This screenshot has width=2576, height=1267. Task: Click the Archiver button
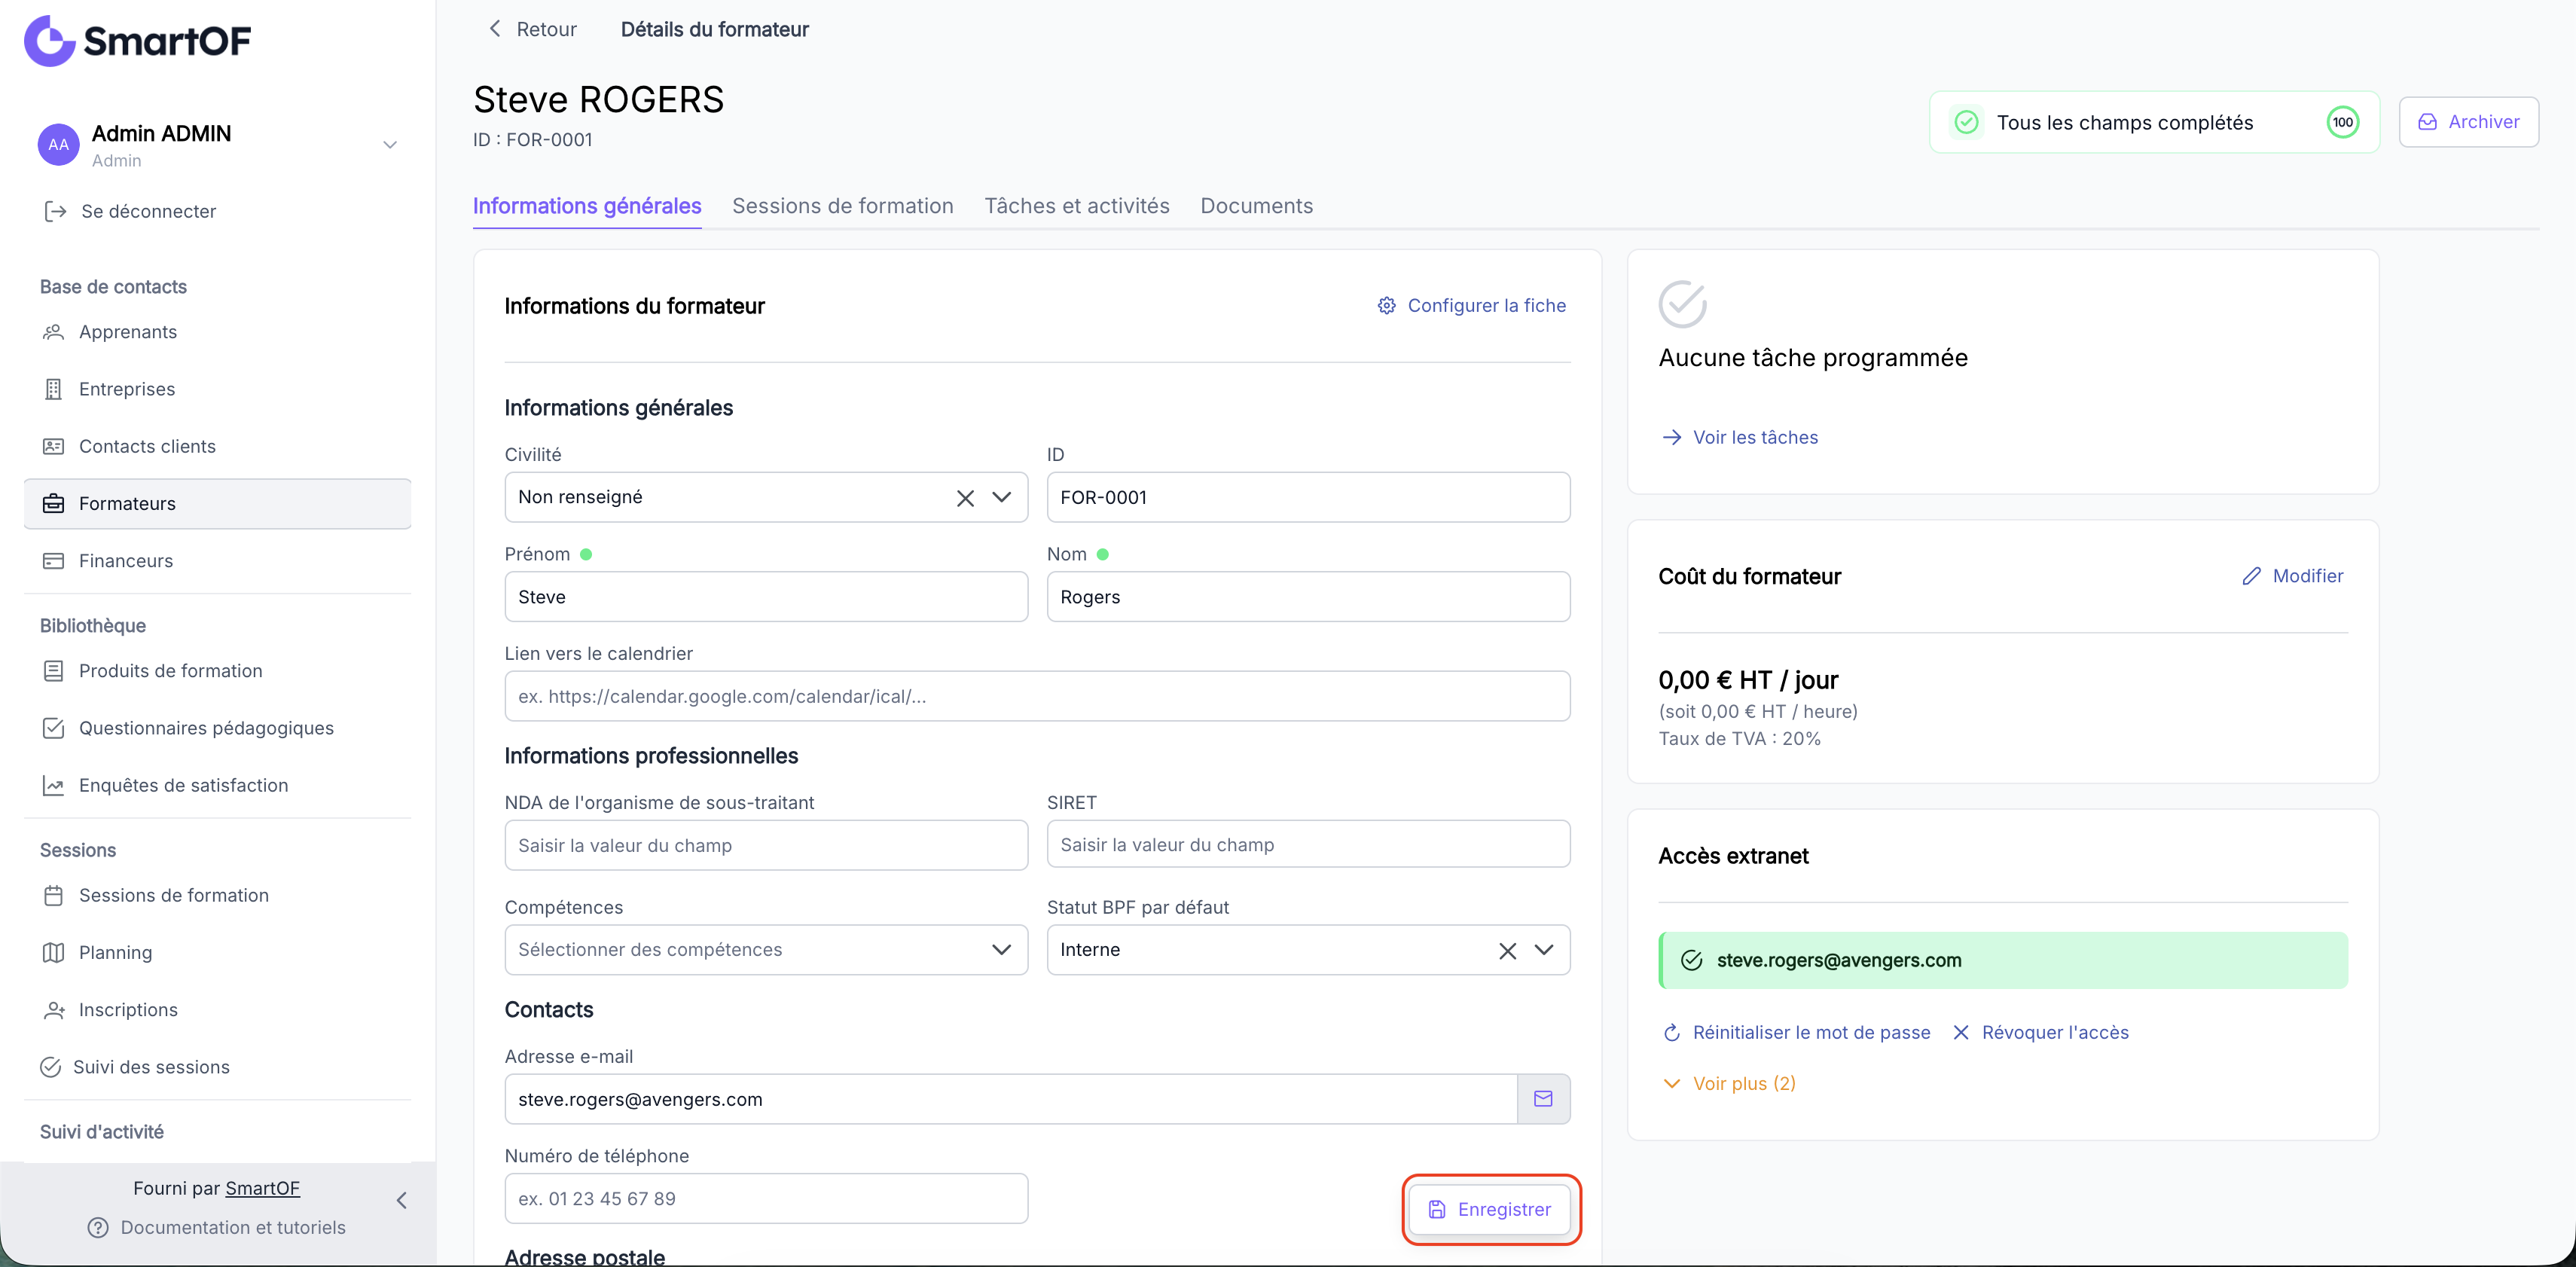pos(2469,122)
